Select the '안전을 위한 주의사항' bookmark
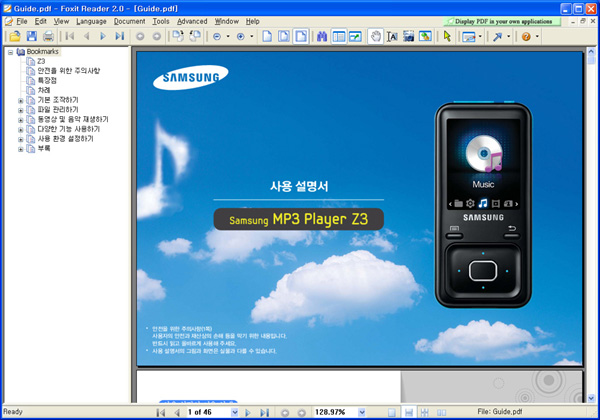The height and width of the screenshot is (420, 600). coord(68,71)
